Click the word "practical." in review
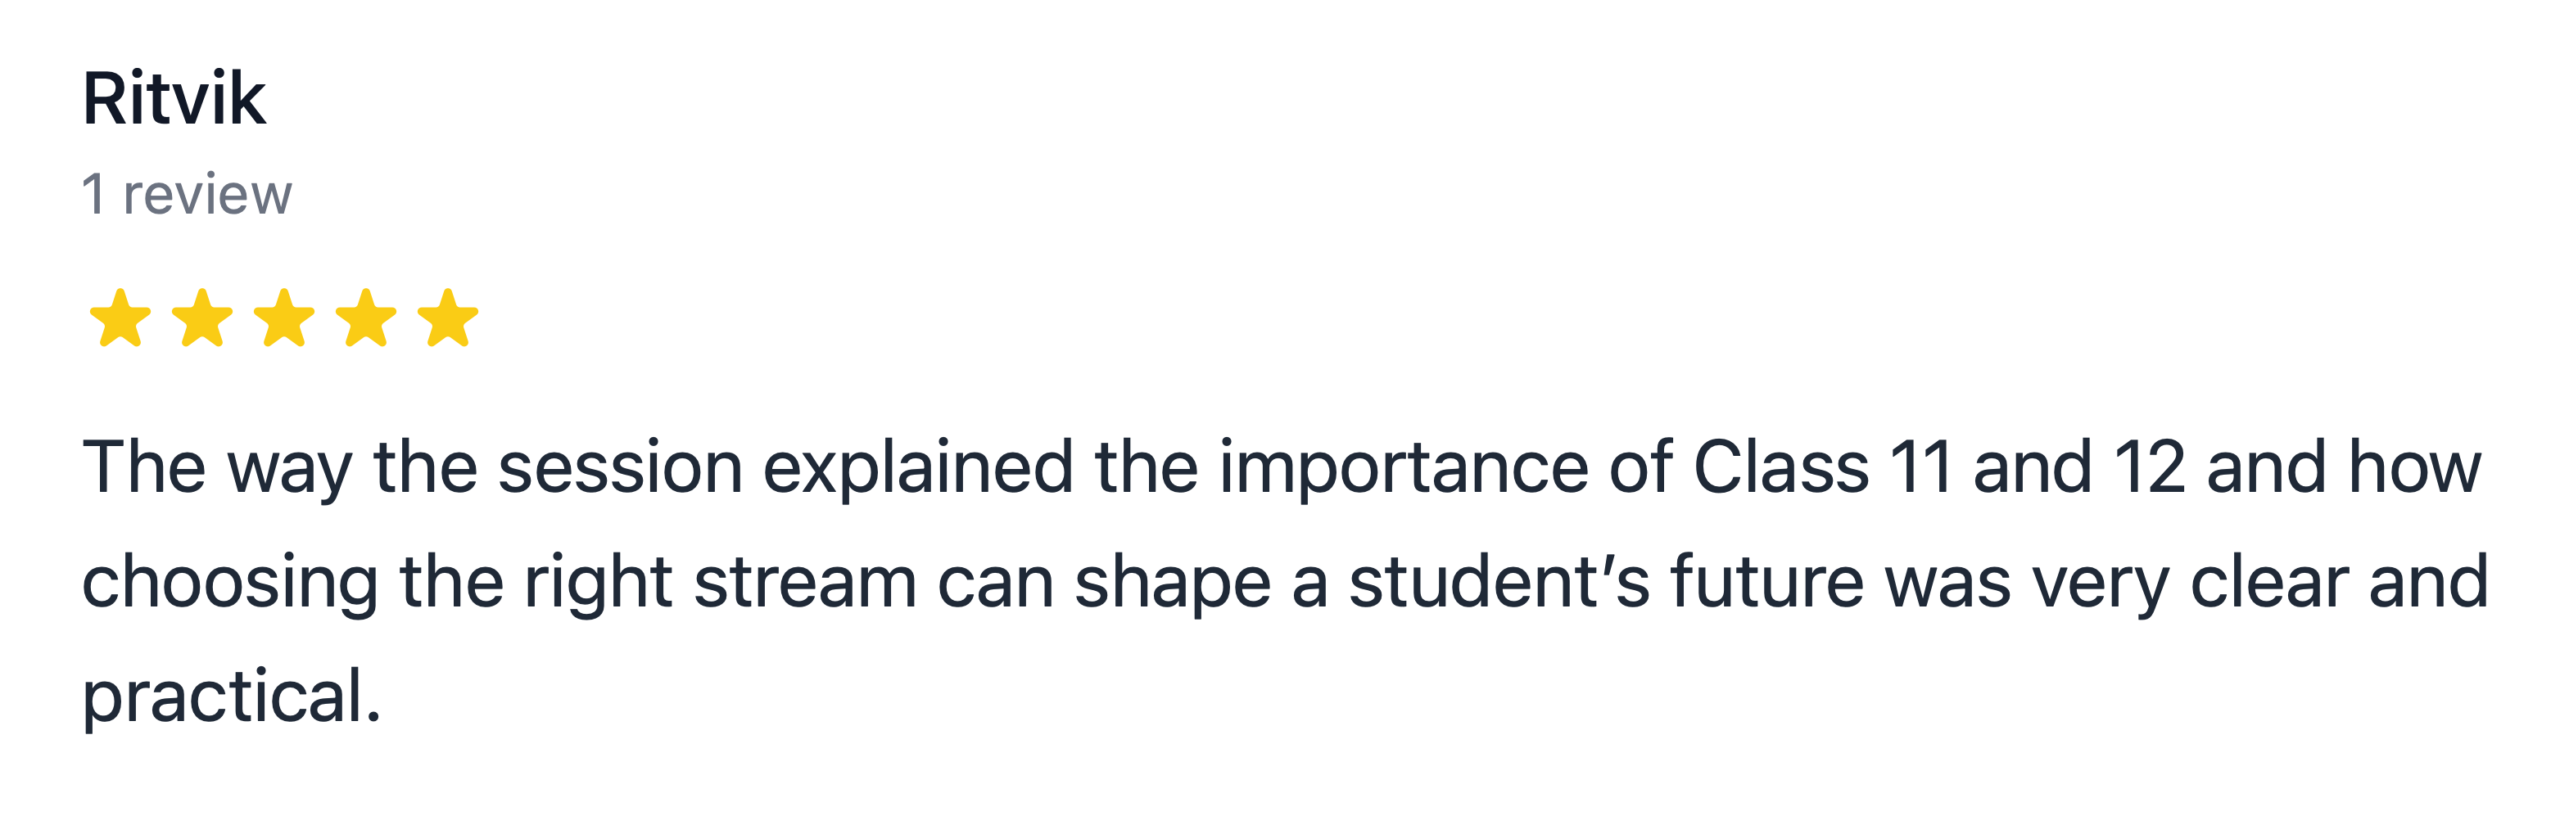Image resolution: width=2560 pixels, height=816 pixels. coord(232,696)
